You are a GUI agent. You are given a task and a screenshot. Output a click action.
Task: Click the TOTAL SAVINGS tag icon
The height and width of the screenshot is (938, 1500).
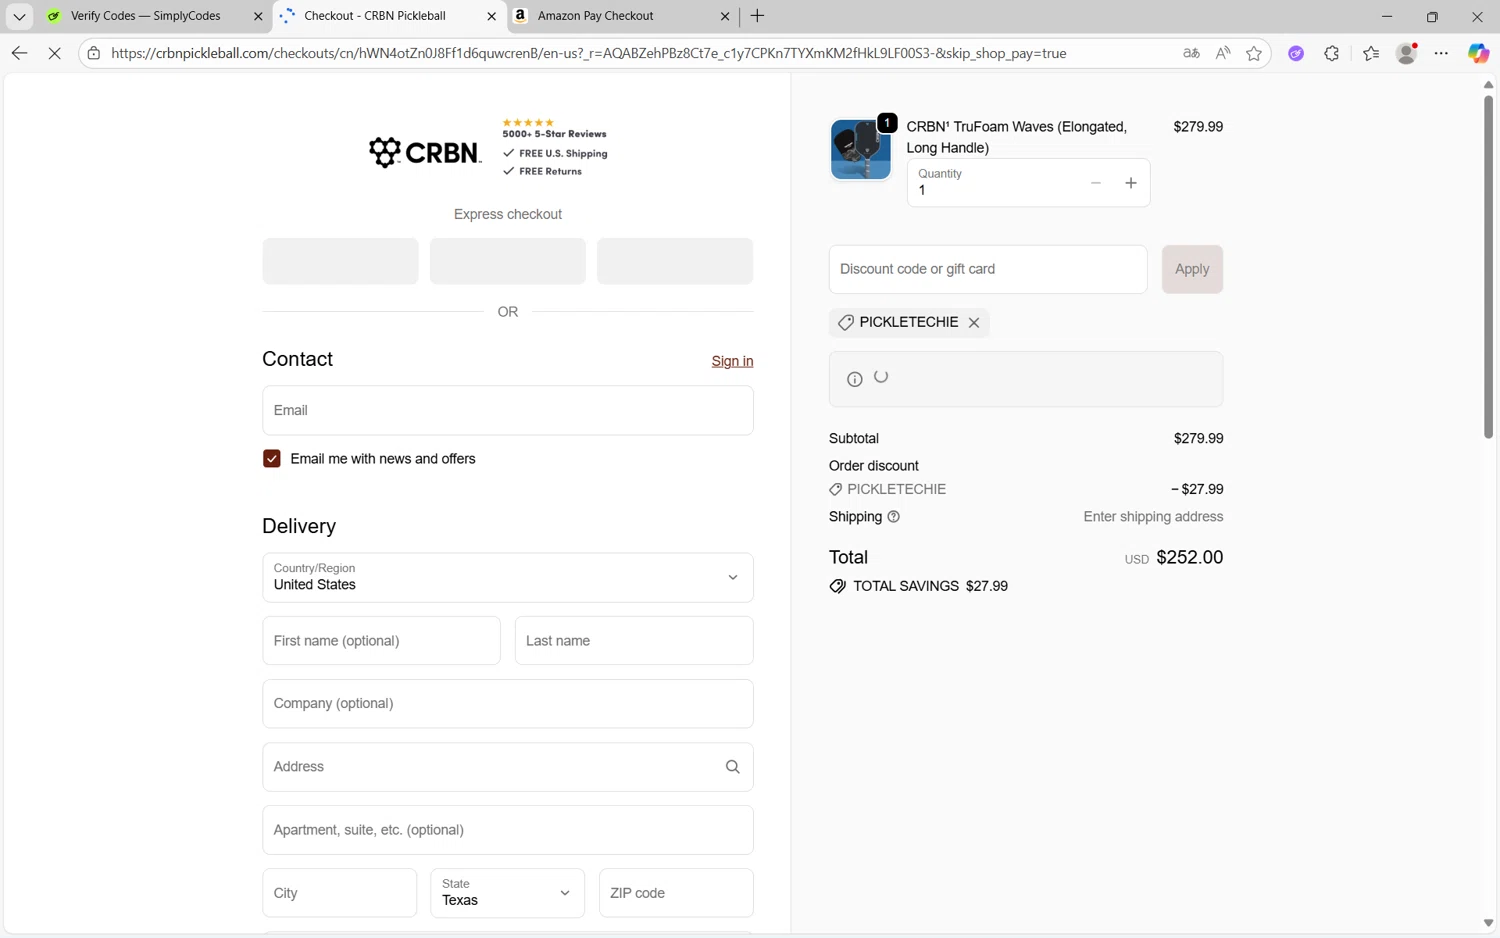click(838, 586)
